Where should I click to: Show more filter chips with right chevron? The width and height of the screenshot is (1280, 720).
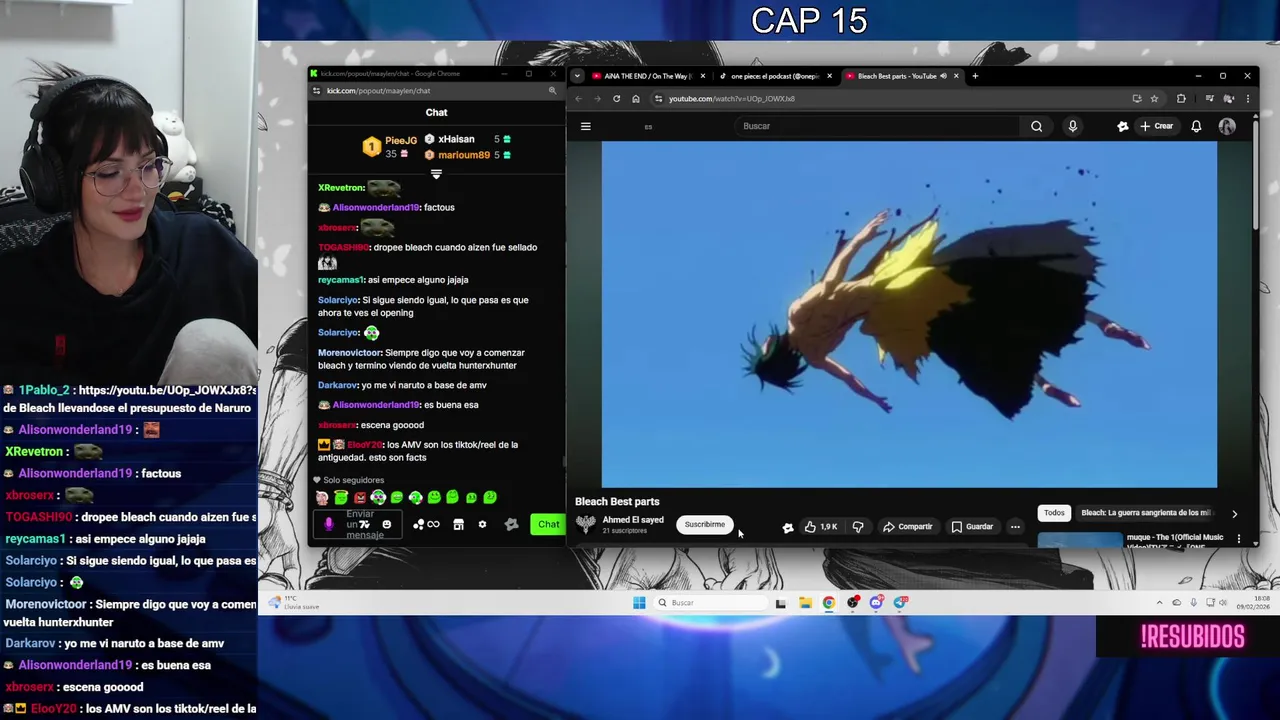[x=1234, y=514]
